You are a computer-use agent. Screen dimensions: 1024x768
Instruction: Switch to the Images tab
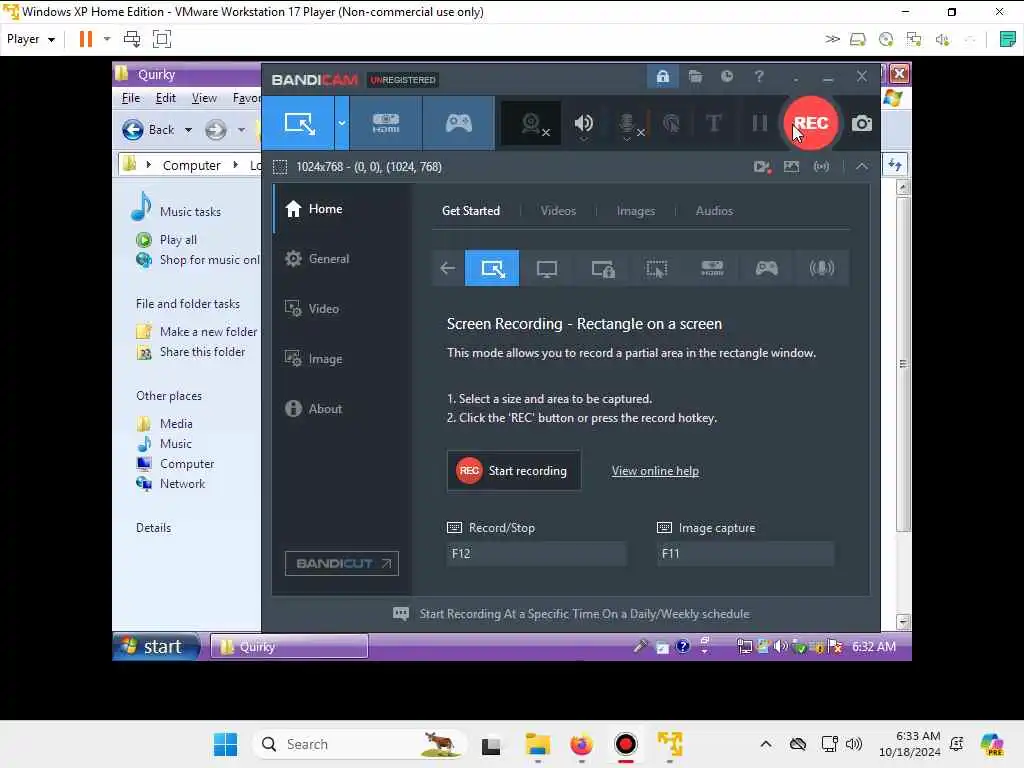pos(635,211)
